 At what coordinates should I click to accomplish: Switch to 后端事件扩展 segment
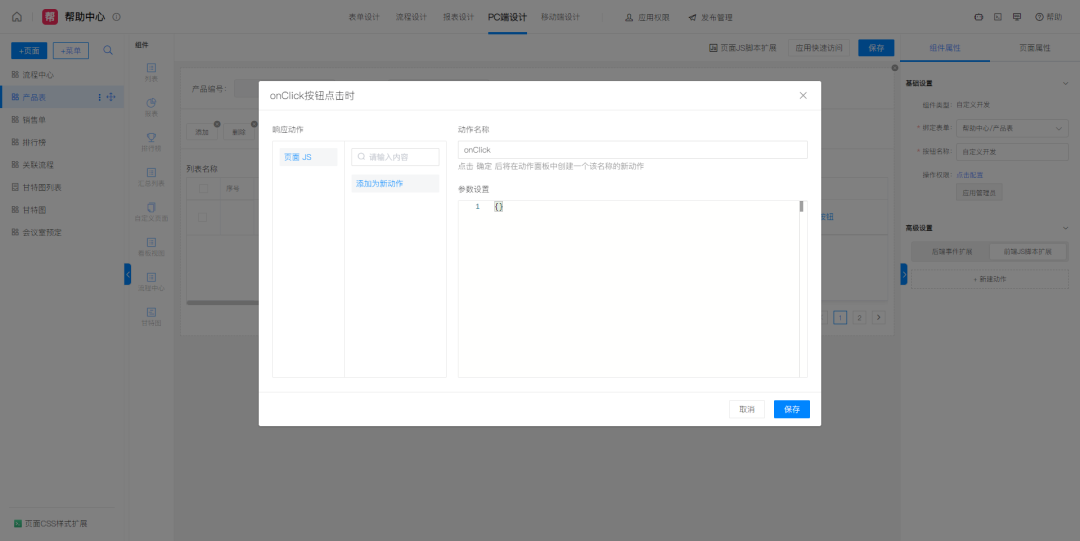pos(951,252)
